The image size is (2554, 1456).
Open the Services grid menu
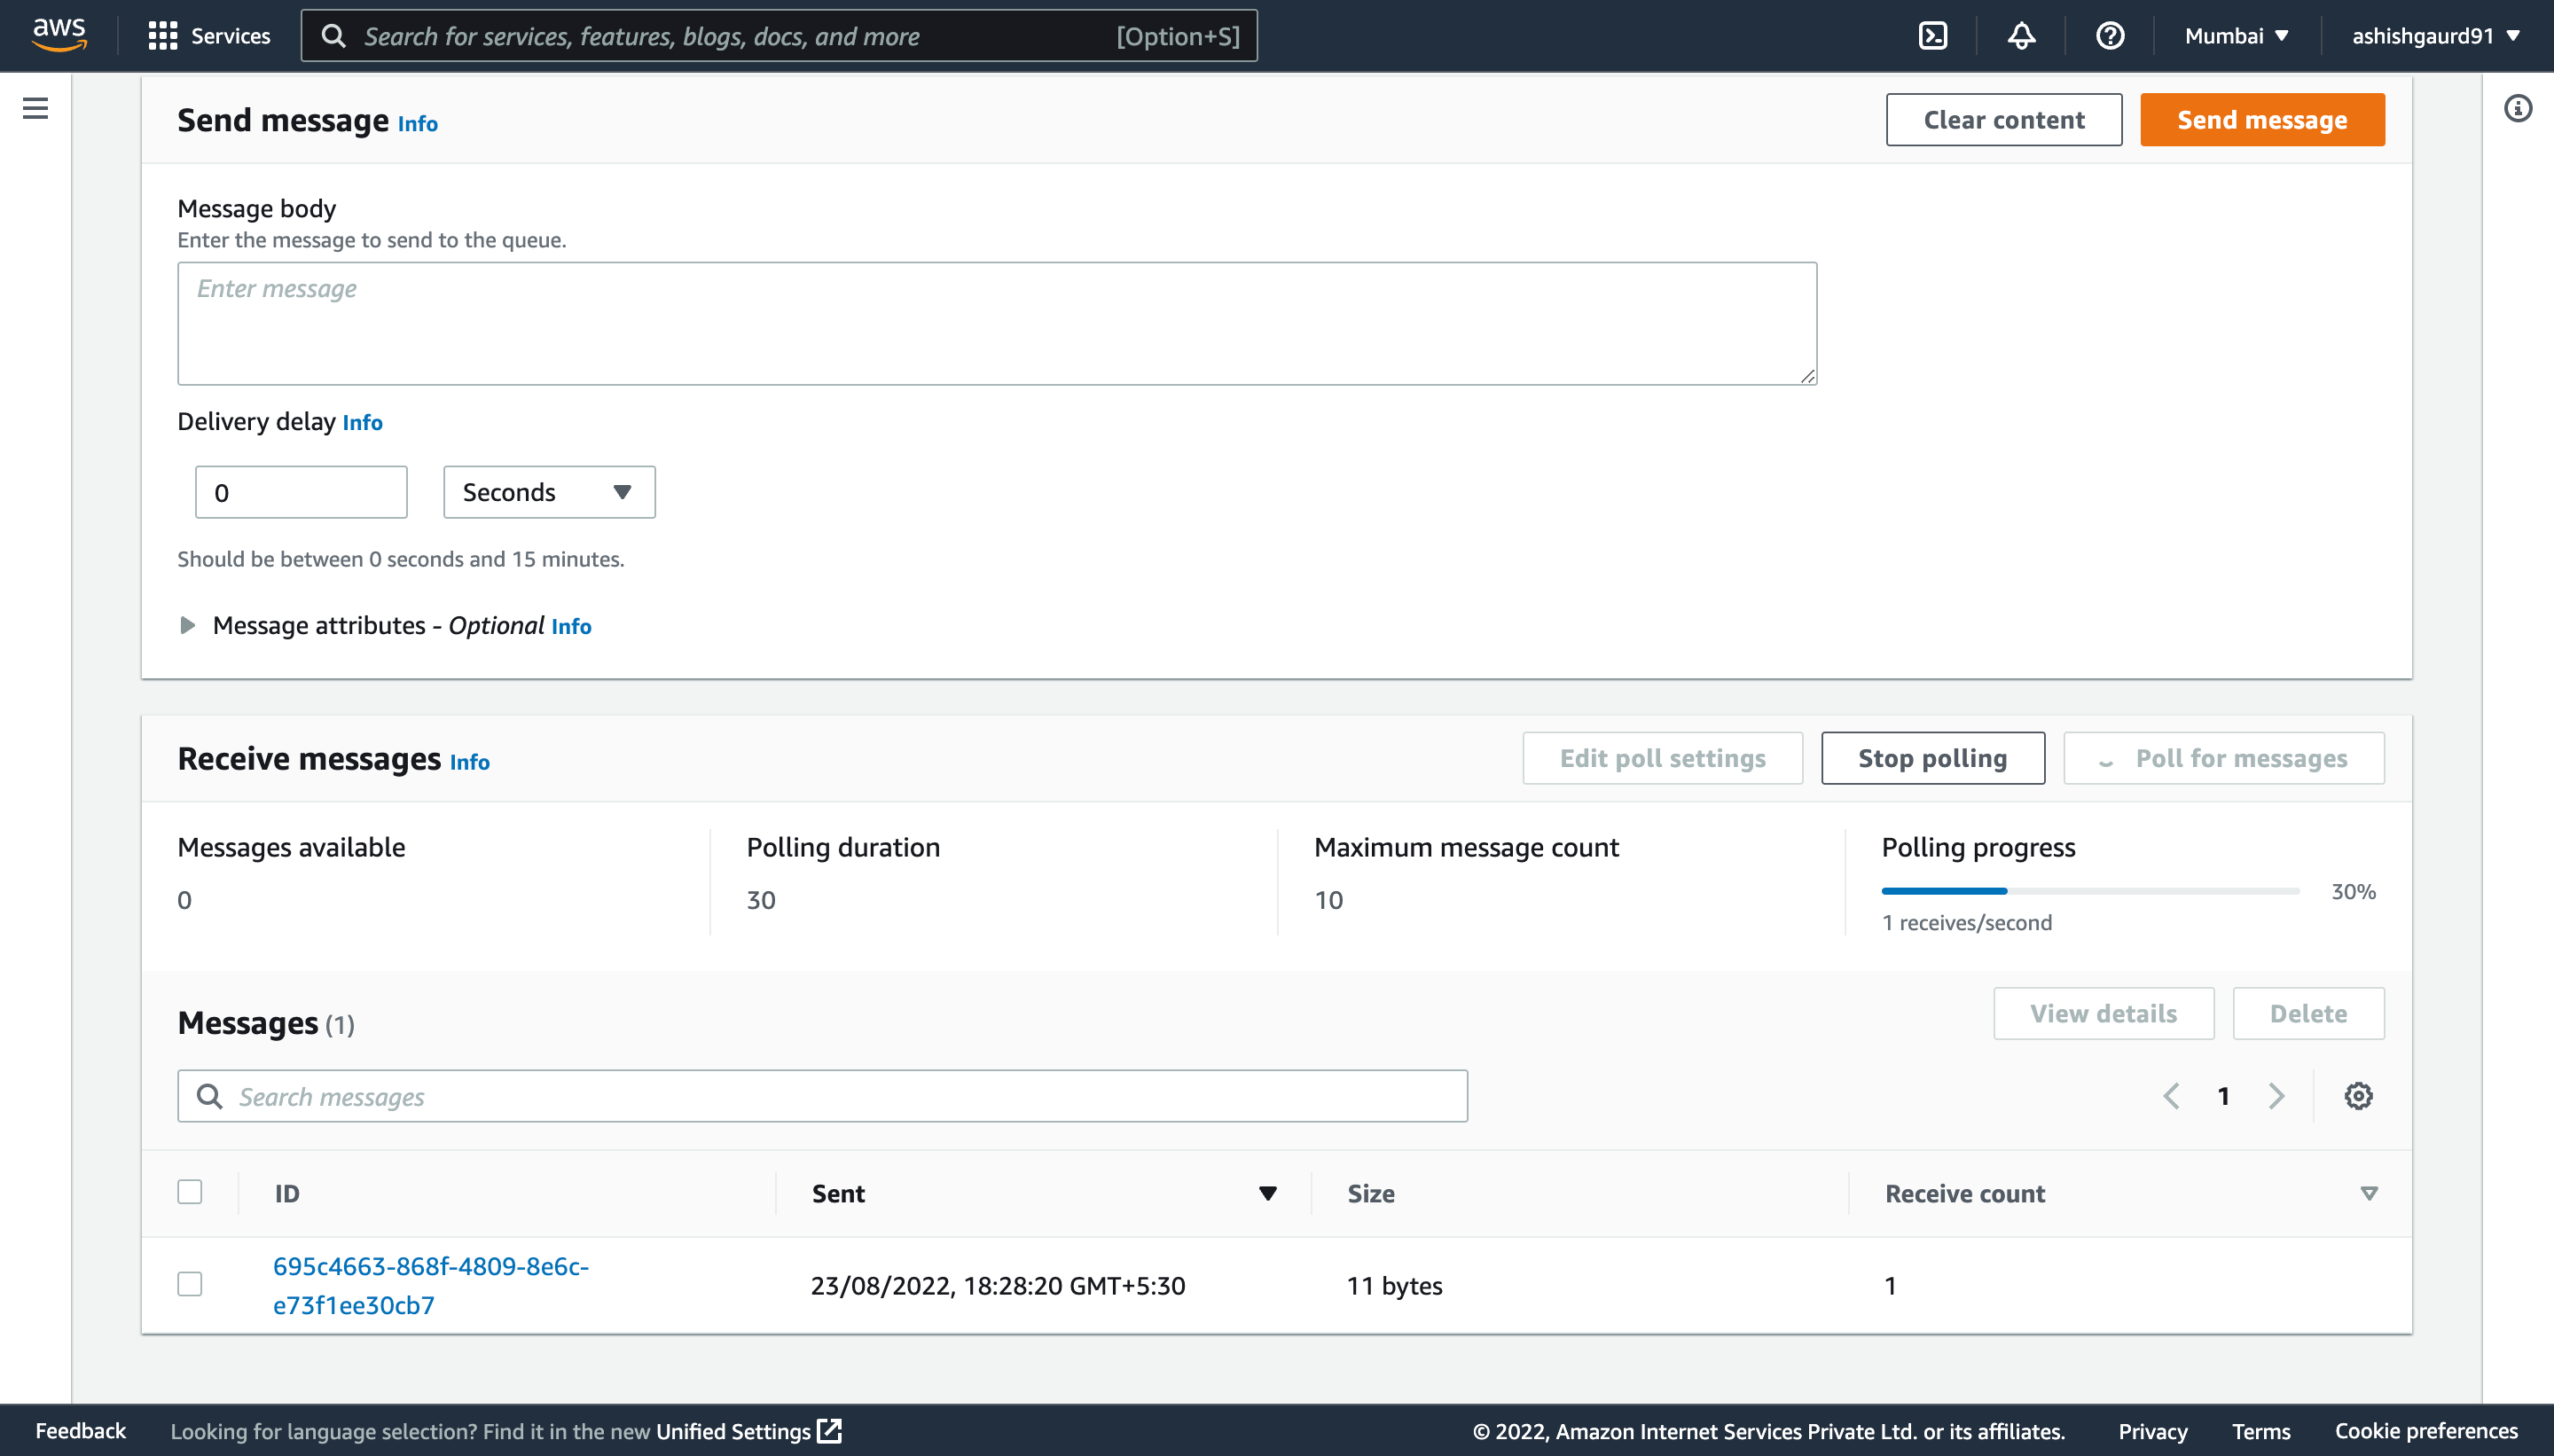click(162, 36)
